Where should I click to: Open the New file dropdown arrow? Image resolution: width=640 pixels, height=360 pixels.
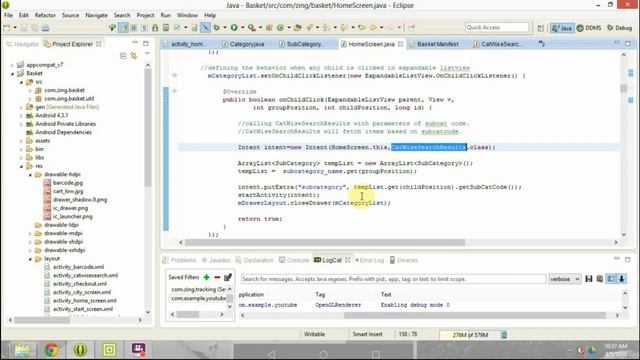pos(15,28)
